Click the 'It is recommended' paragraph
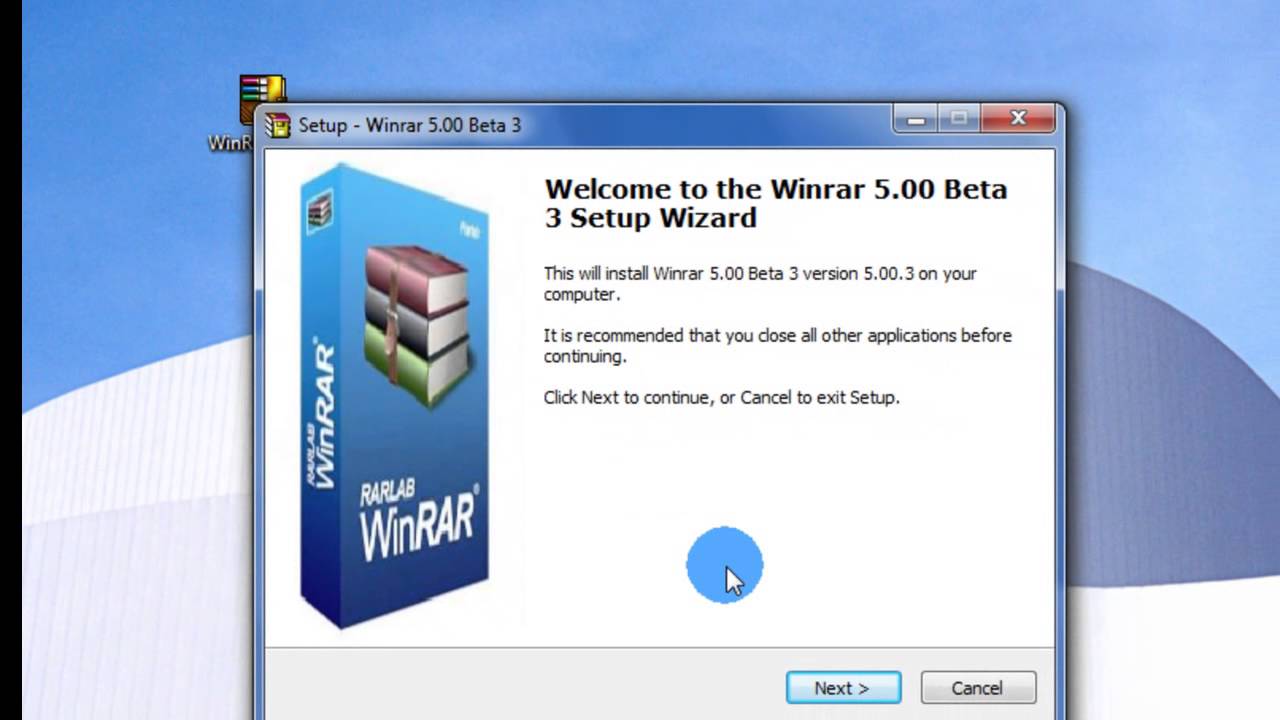This screenshot has width=1280, height=720. pyautogui.click(x=777, y=345)
